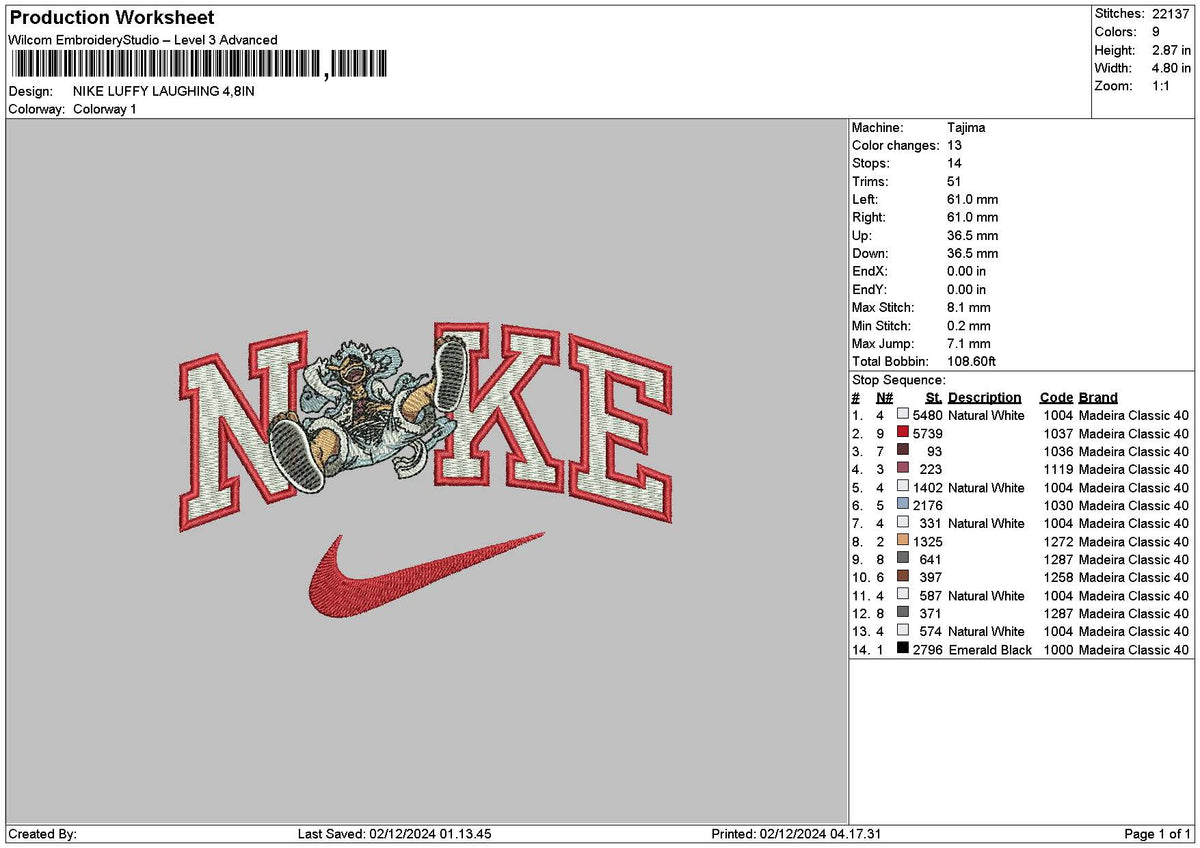Click the "Colorway 1" value
1200x848 pixels.
(105, 109)
